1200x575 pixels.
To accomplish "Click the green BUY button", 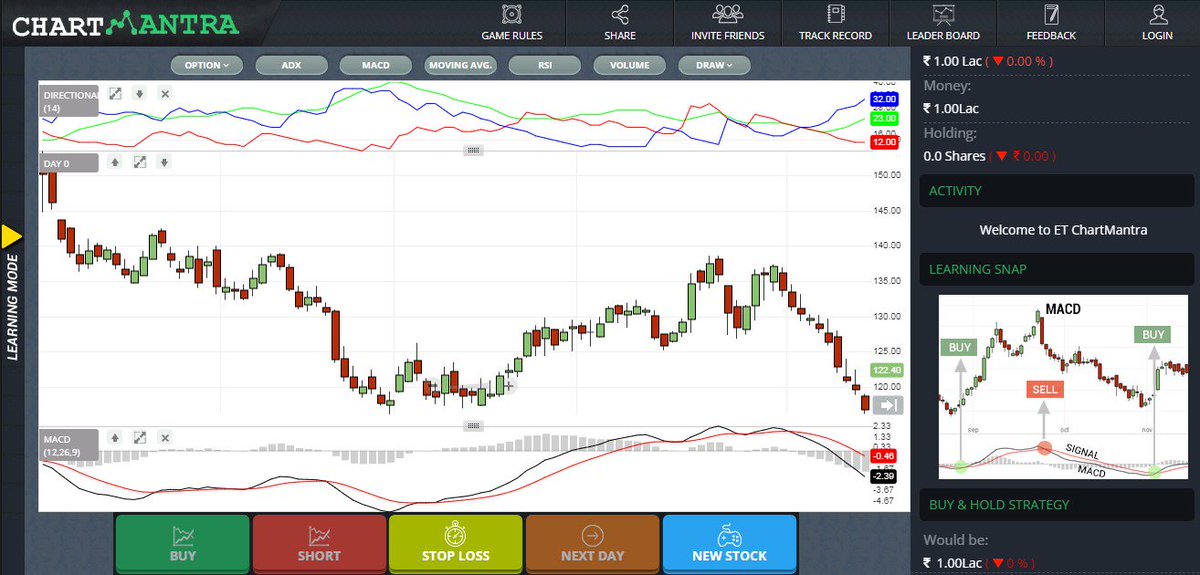I will tap(183, 543).
